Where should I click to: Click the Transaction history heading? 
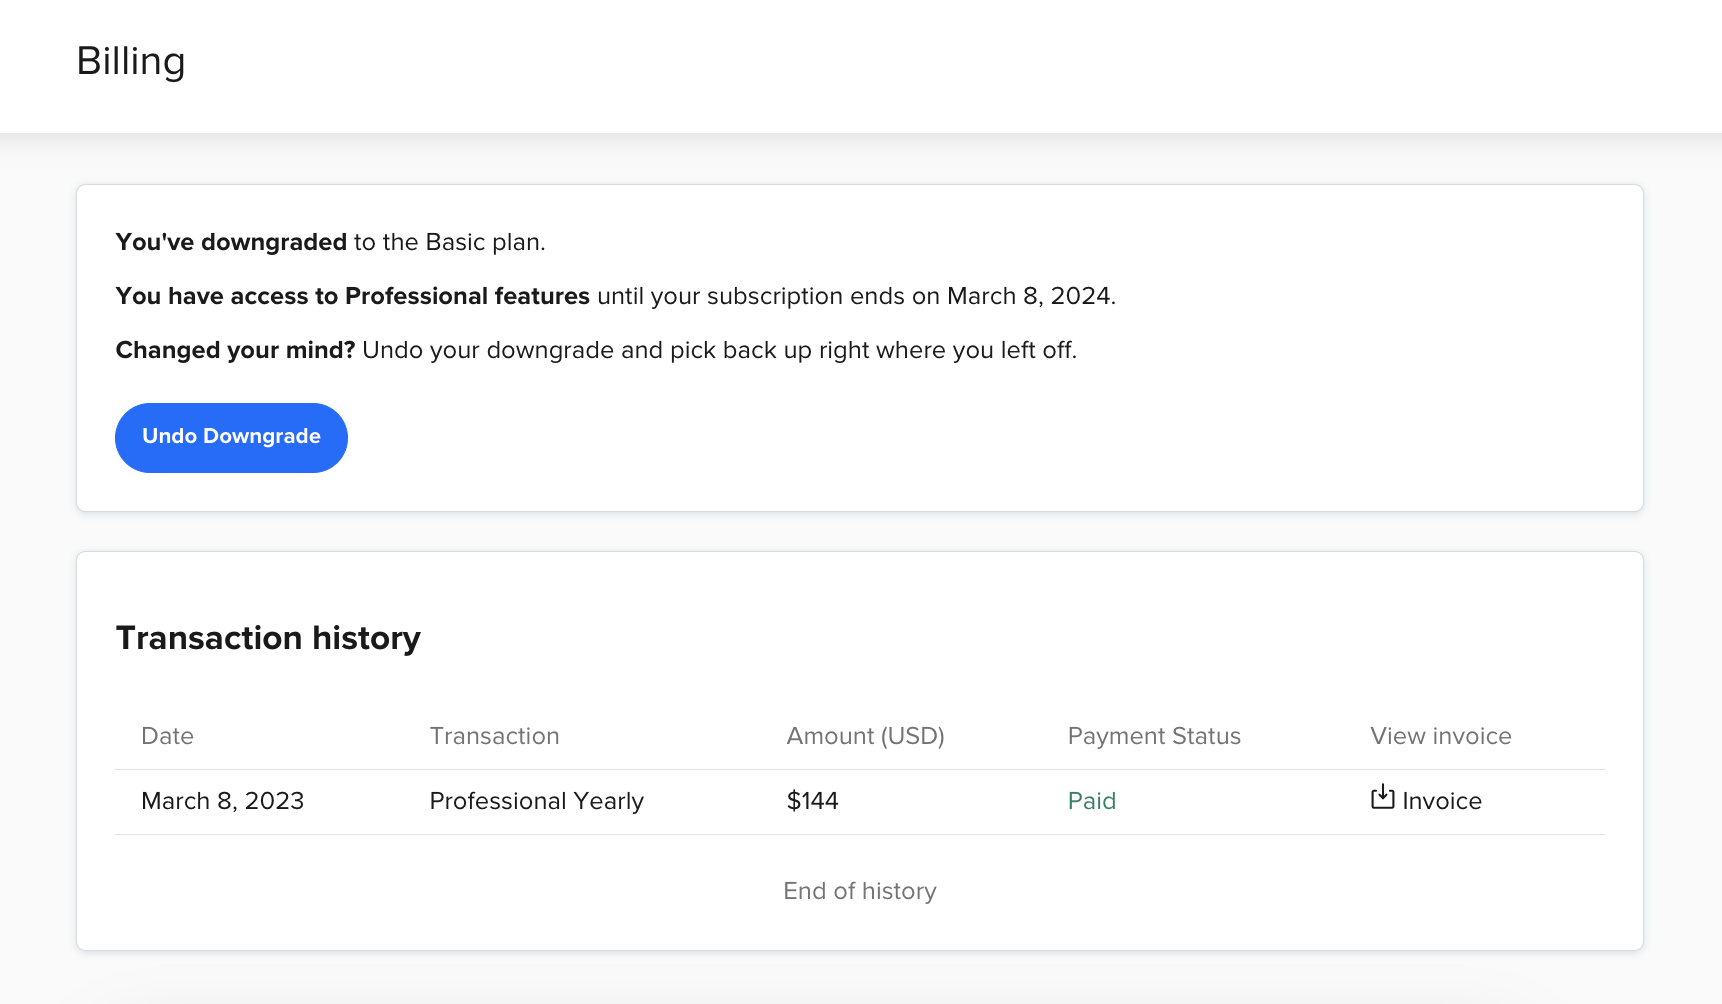268,638
